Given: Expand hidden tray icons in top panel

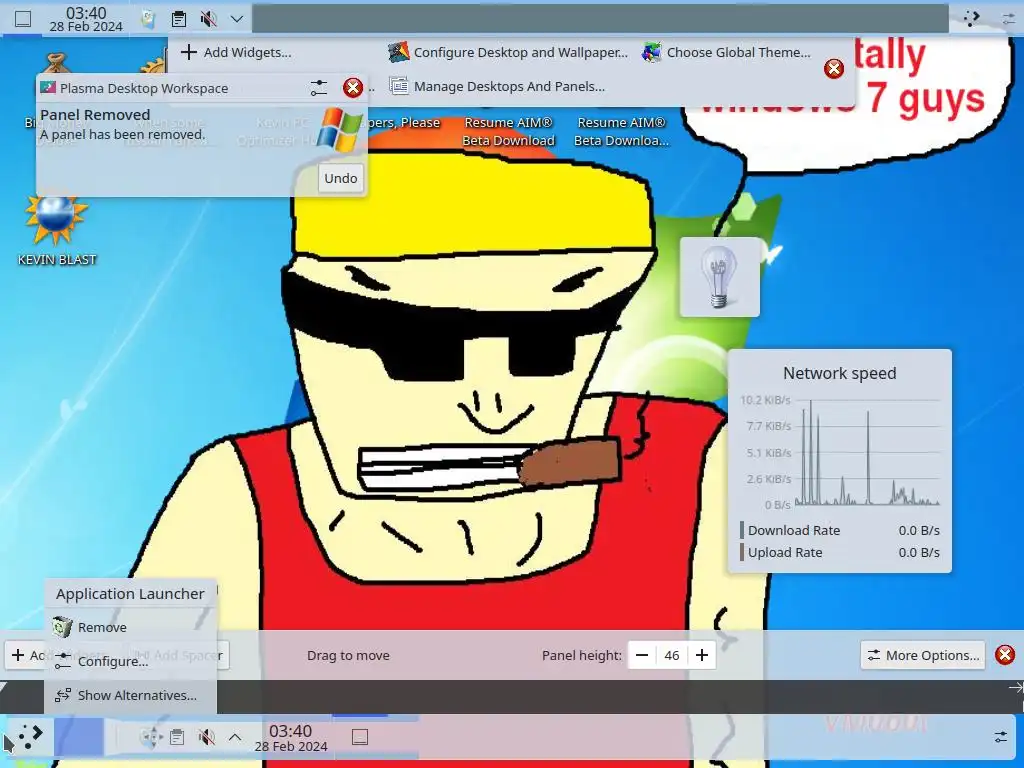Looking at the screenshot, I should tap(237, 20).
